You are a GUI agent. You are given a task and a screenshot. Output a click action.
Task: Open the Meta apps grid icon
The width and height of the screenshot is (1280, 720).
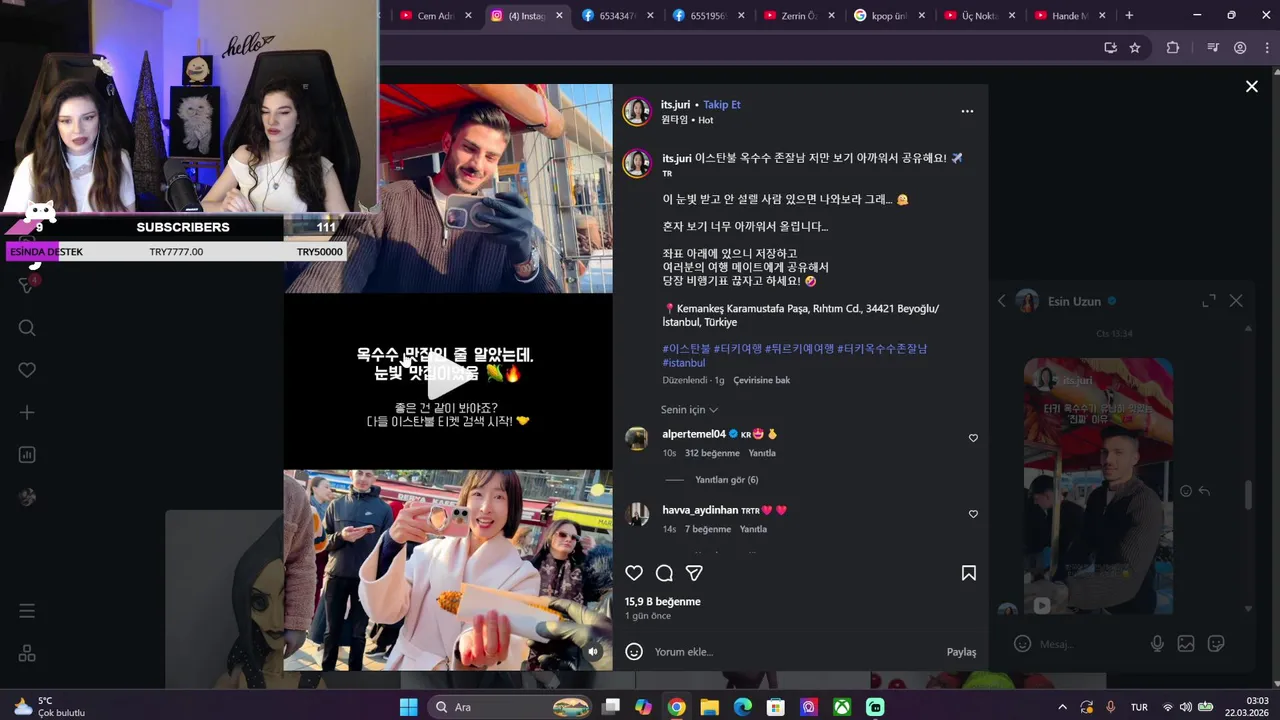27,653
